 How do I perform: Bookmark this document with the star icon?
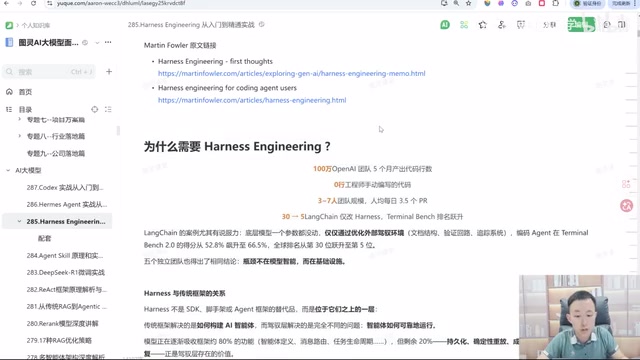pyautogui.click(x=483, y=25)
